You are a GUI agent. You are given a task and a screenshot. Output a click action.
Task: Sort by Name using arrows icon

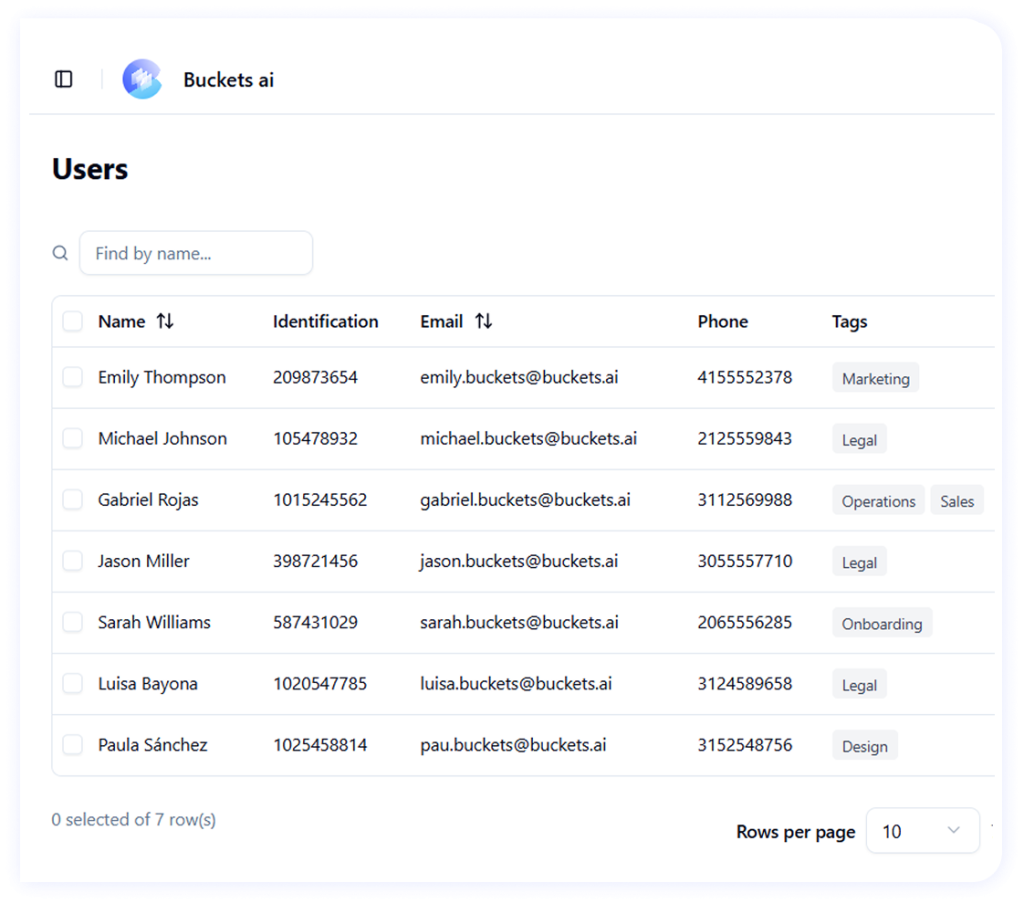tap(165, 321)
